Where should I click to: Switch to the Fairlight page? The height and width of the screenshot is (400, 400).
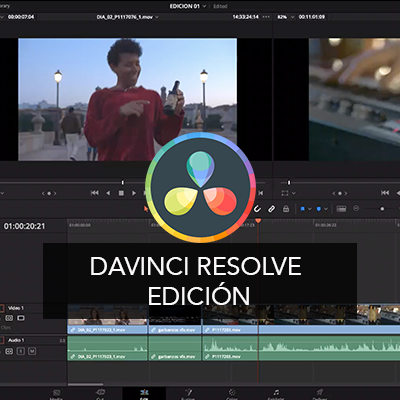tap(276, 394)
